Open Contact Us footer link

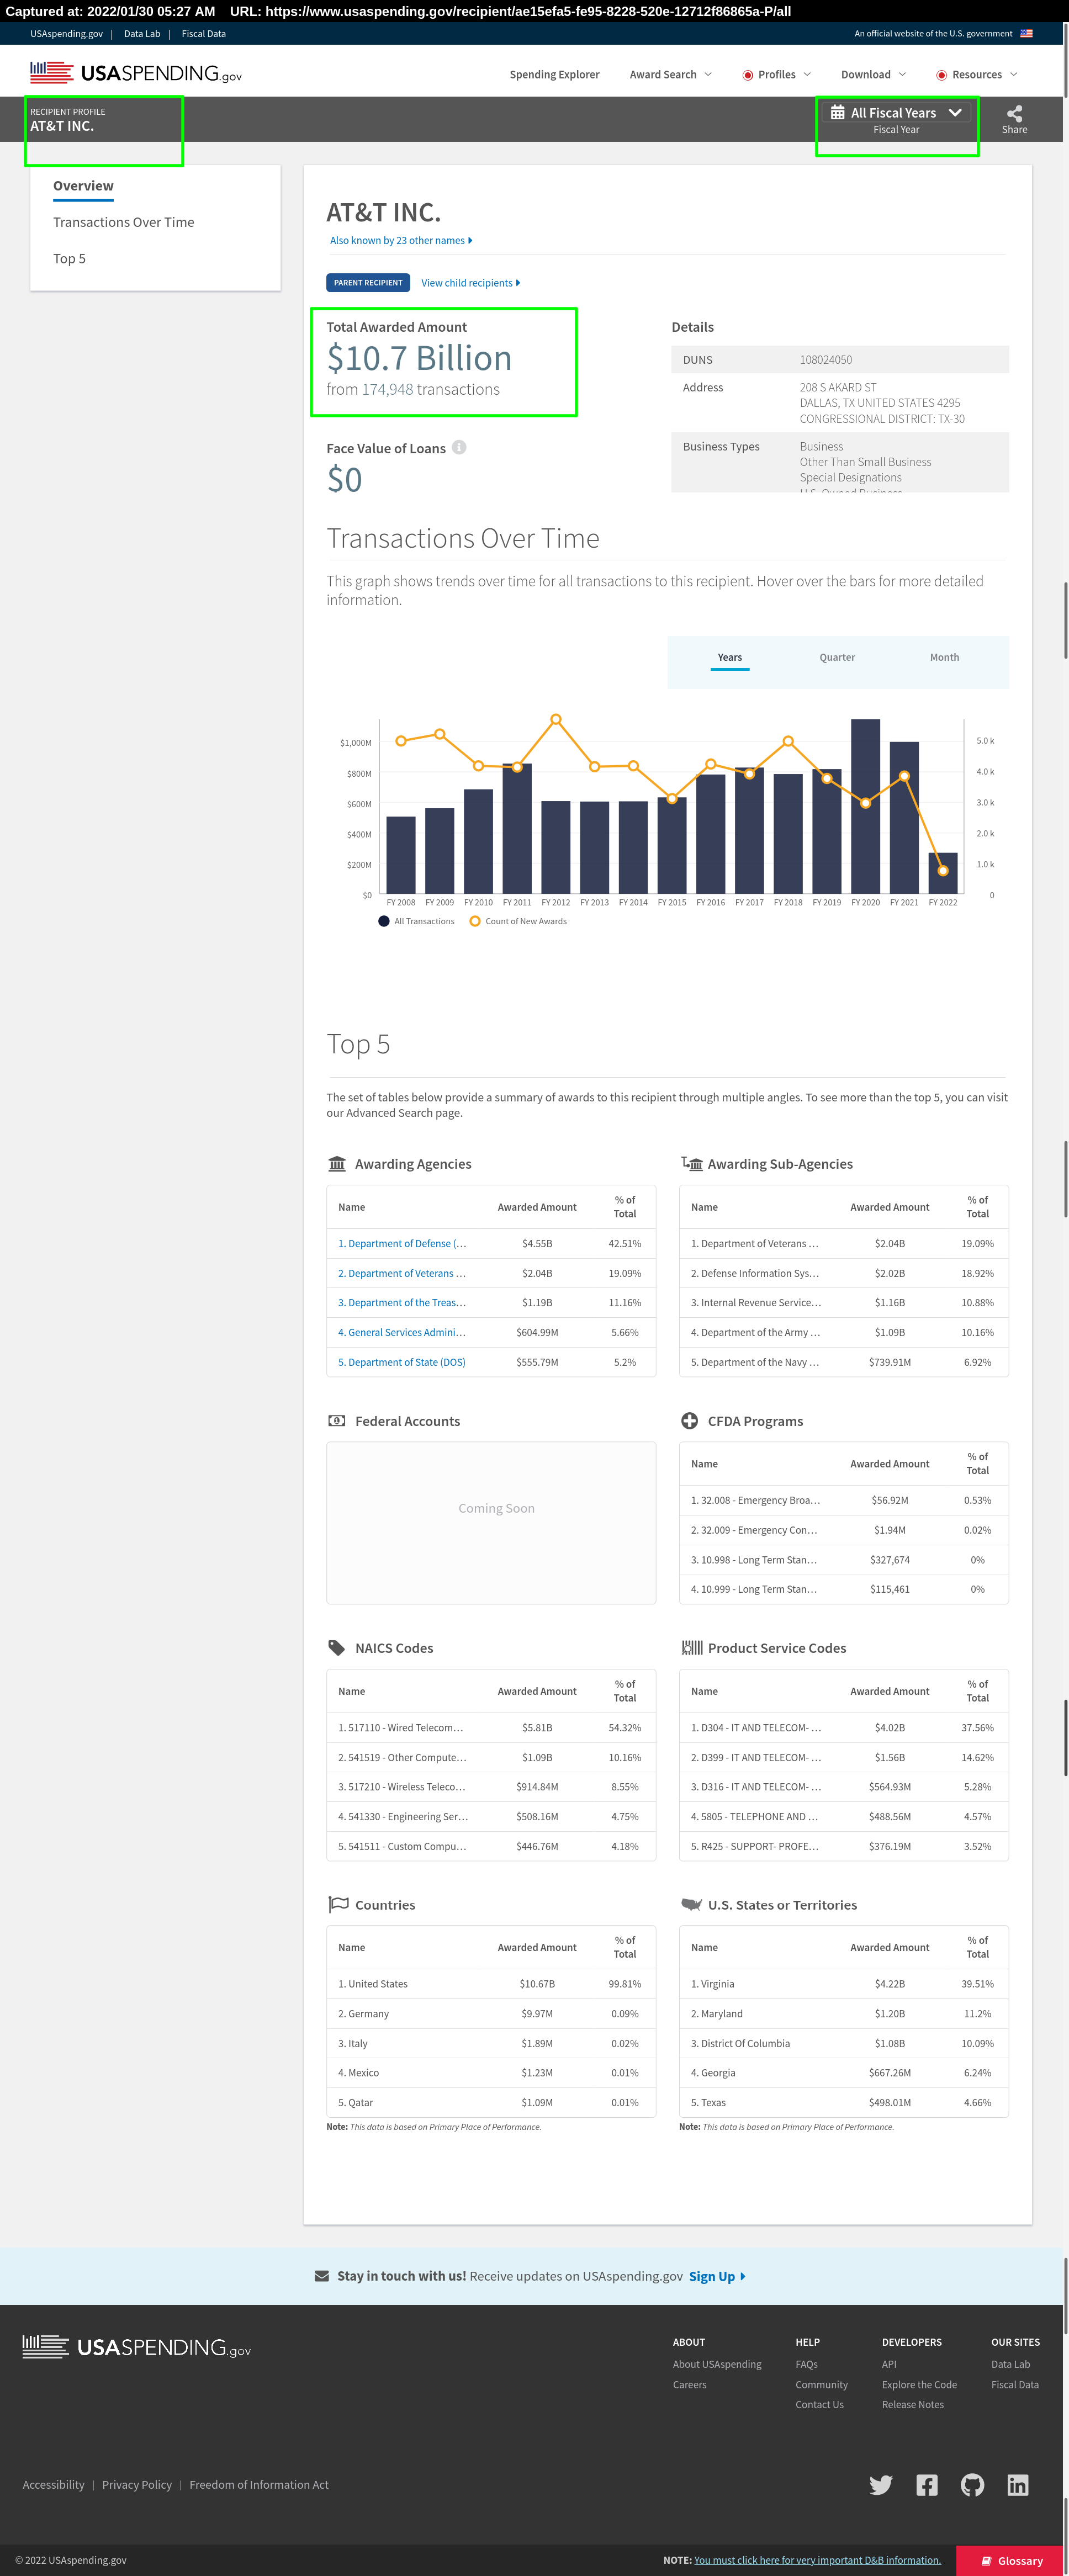point(819,2405)
